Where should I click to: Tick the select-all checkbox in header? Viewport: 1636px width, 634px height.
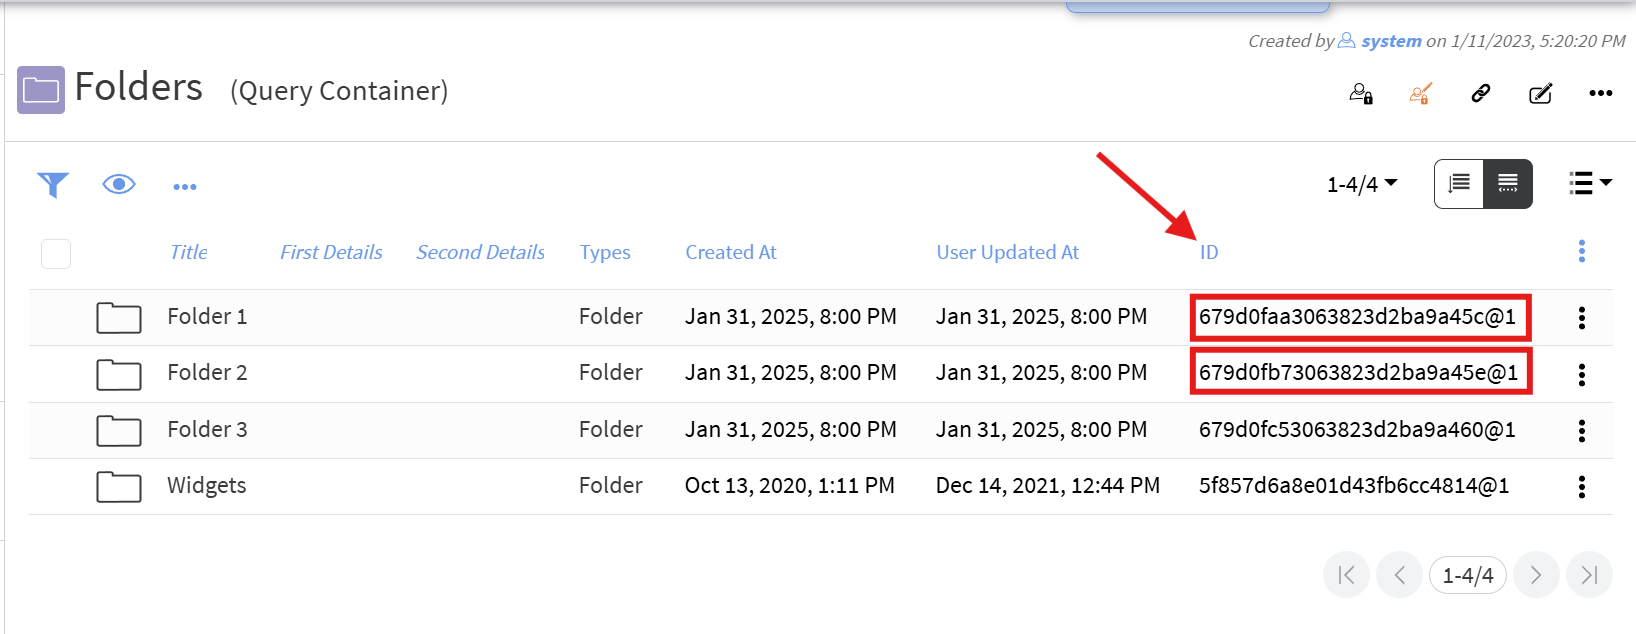point(56,254)
